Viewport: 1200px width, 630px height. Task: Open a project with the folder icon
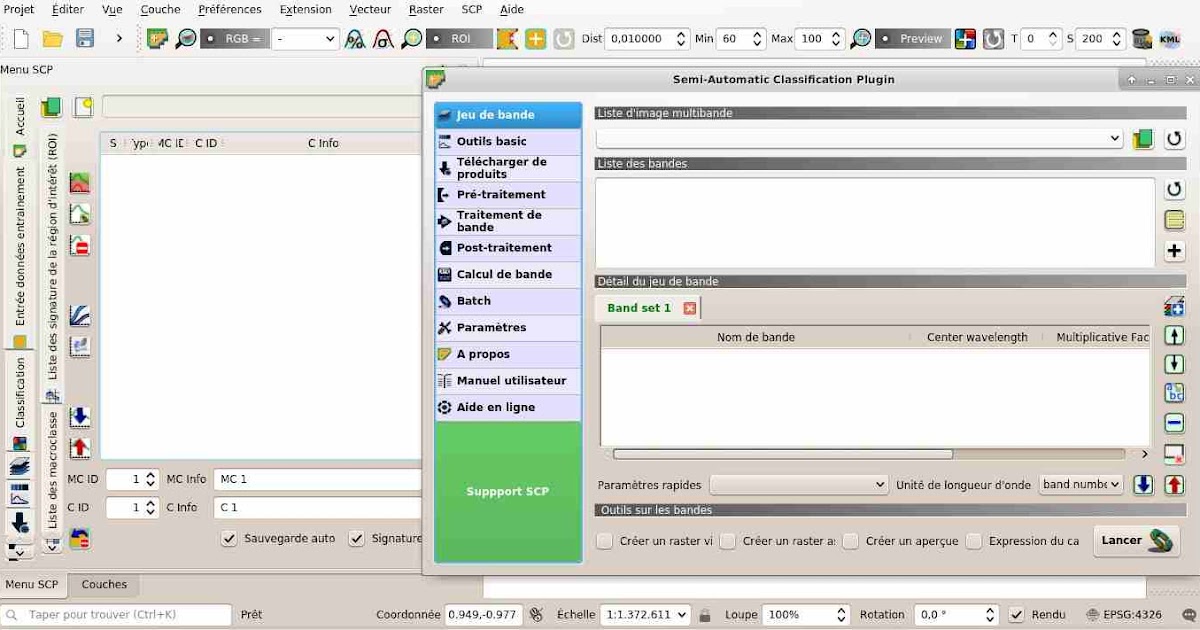point(53,39)
